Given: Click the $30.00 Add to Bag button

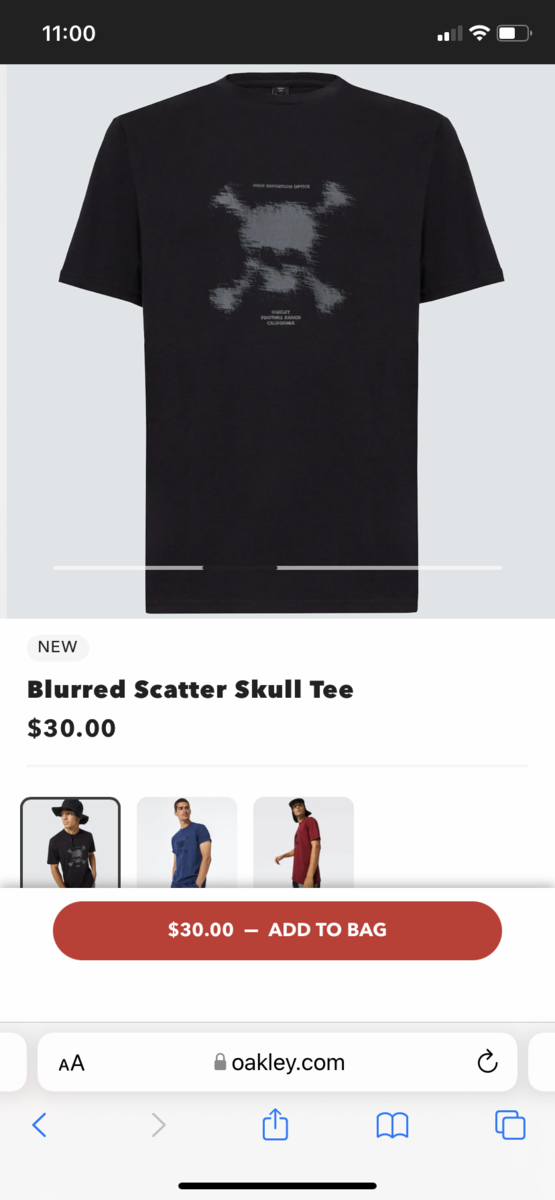Looking at the screenshot, I should point(277,930).
